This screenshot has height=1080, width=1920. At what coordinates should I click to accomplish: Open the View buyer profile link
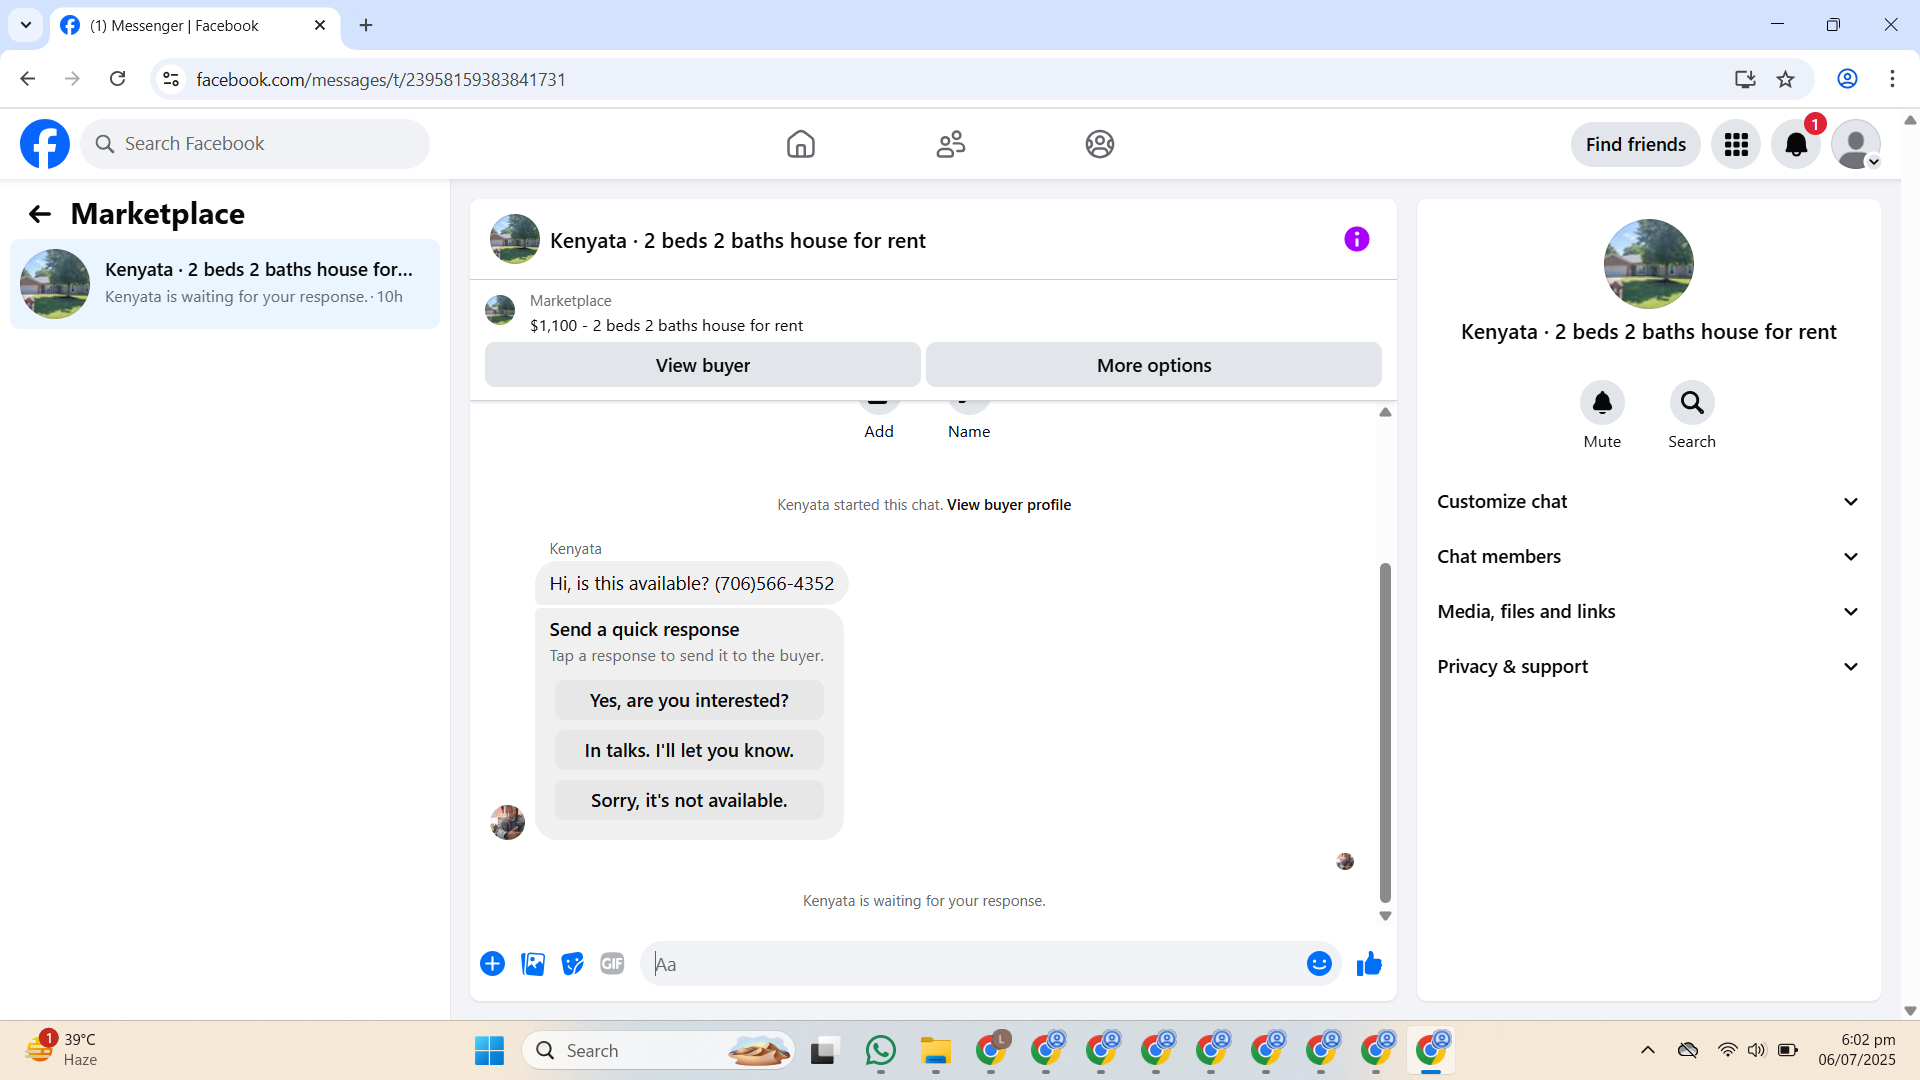pos(1009,505)
